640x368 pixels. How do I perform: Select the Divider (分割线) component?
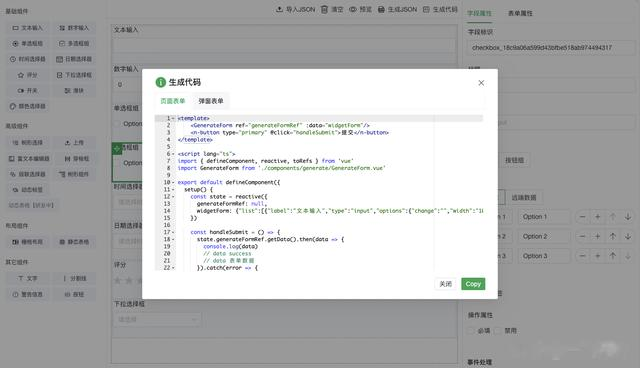(x=74, y=278)
